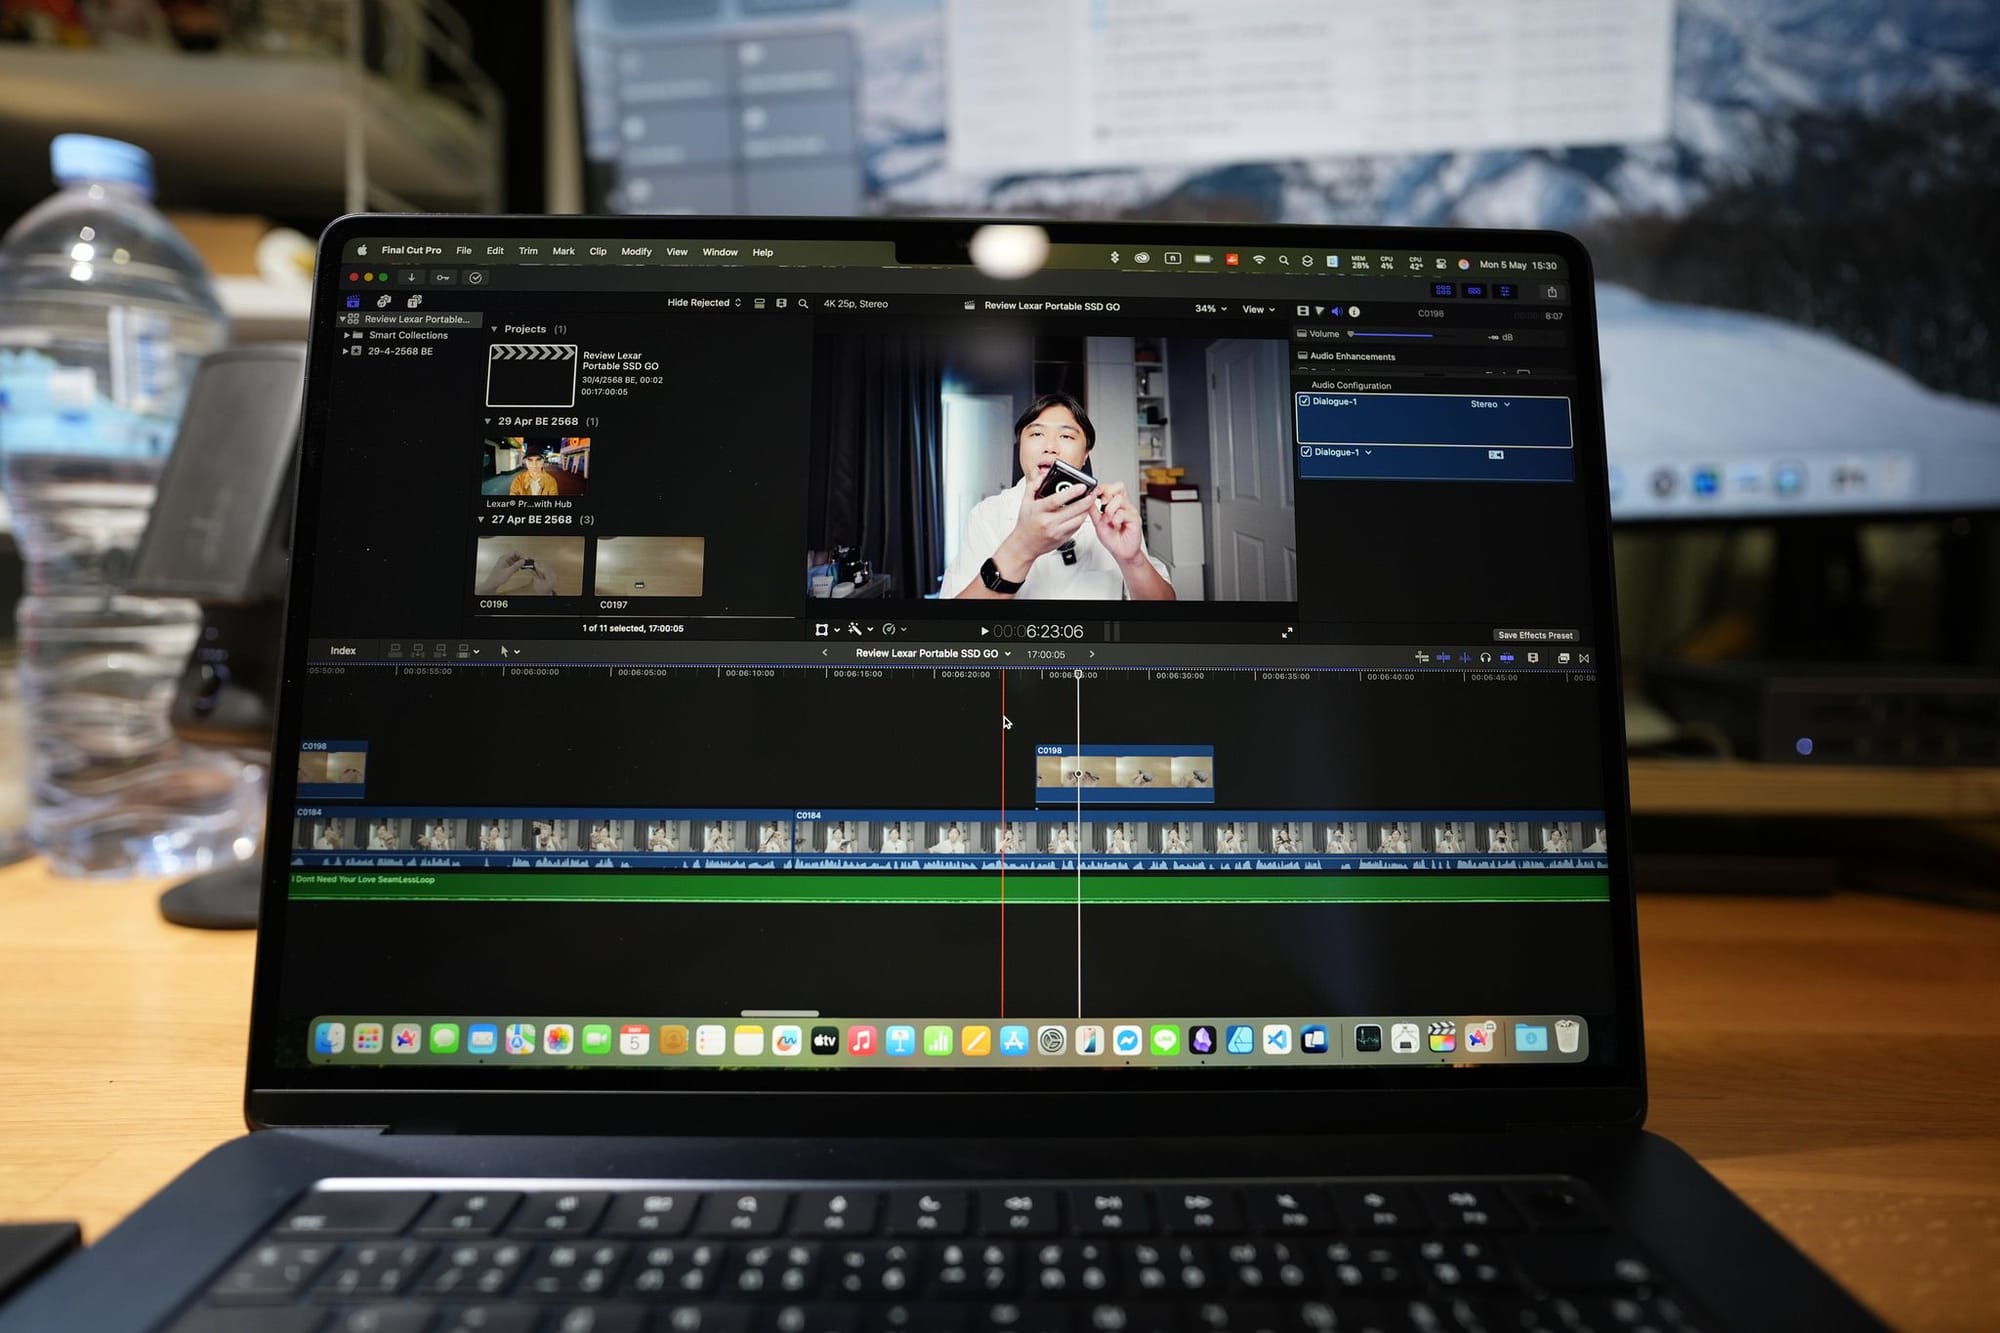This screenshot has height=1333, width=2000.
Task: Toggle the Browser panel visibility button
Action: click(1443, 290)
